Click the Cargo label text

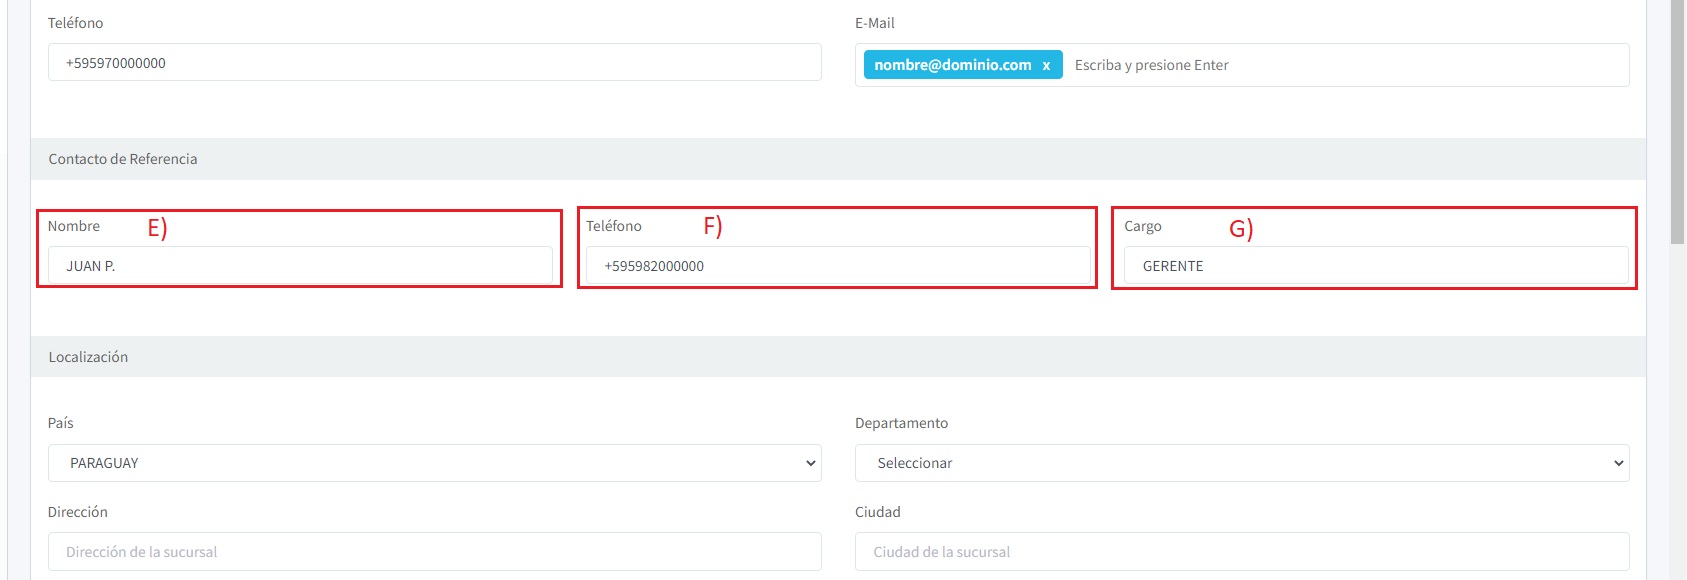(1142, 226)
